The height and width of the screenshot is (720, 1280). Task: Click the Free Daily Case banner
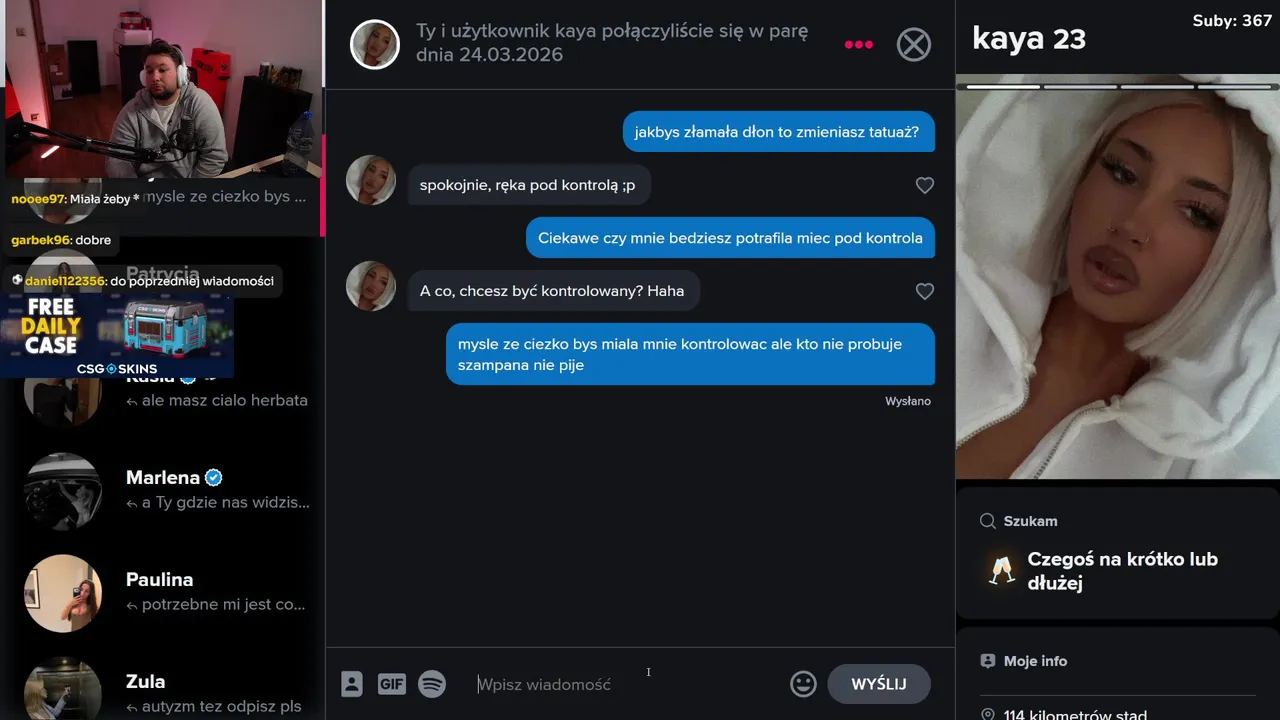pyautogui.click(x=117, y=335)
